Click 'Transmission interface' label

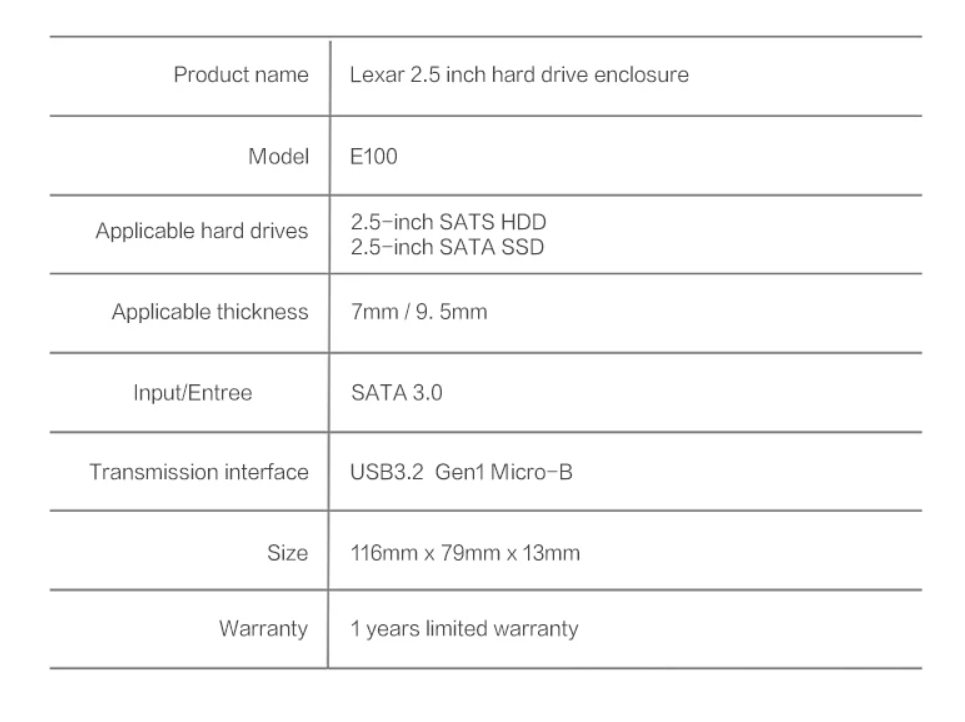pyautogui.click(x=199, y=472)
